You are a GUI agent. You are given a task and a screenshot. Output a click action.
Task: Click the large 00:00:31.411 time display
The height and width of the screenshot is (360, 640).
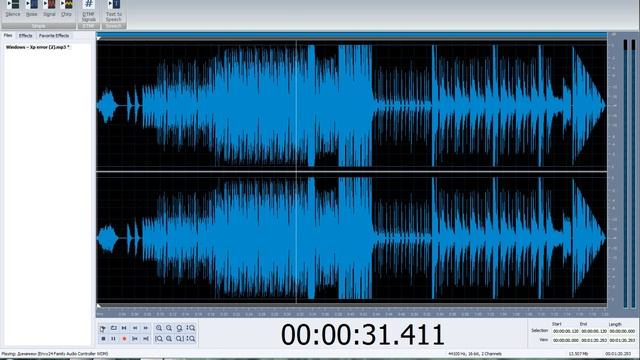[362, 334]
